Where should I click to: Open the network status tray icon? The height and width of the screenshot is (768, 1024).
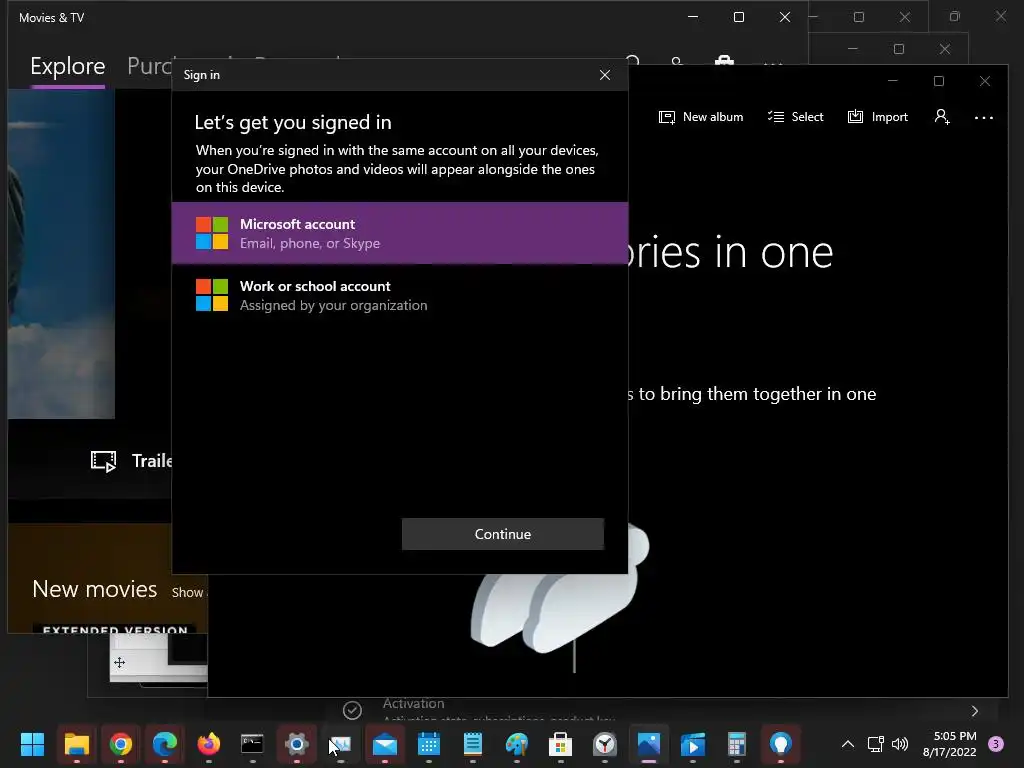(875, 744)
